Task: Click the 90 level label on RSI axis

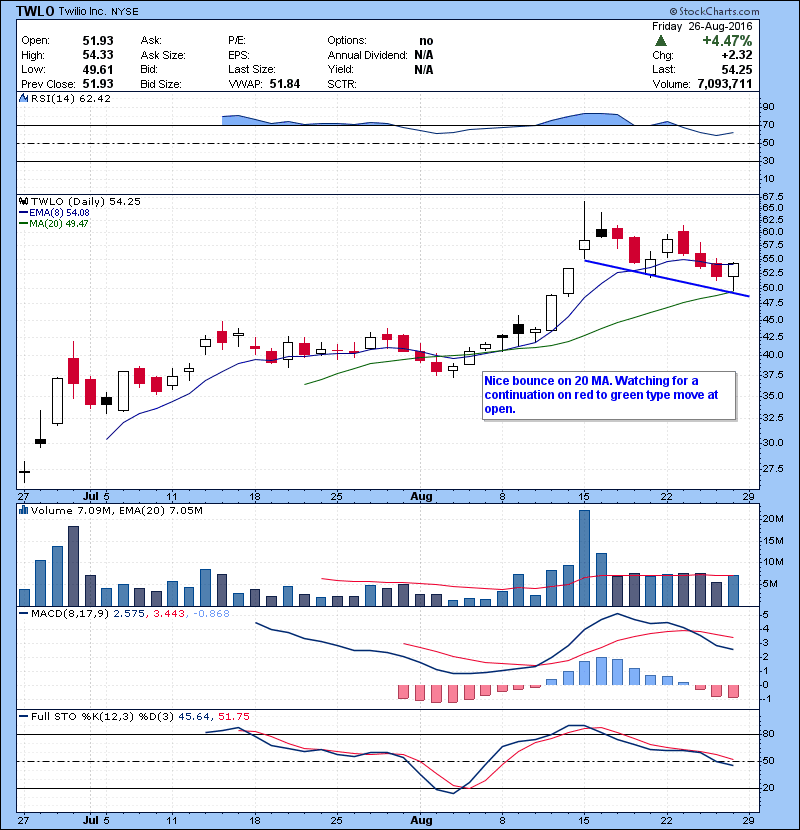Action: coord(768,106)
